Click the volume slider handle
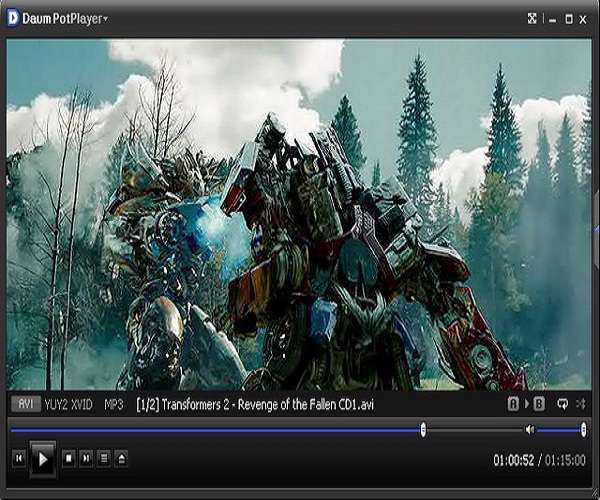The width and height of the screenshot is (600, 500). pyautogui.click(x=583, y=430)
